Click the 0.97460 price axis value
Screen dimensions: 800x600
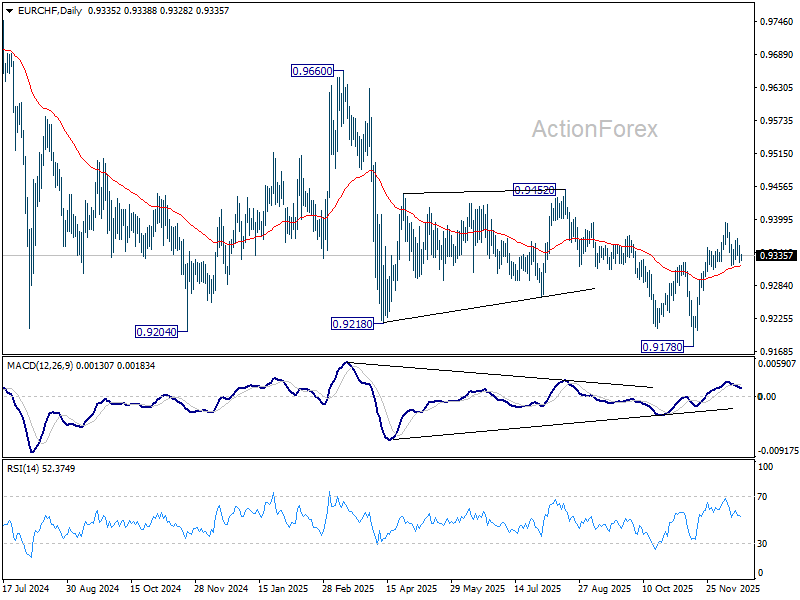tap(777, 21)
